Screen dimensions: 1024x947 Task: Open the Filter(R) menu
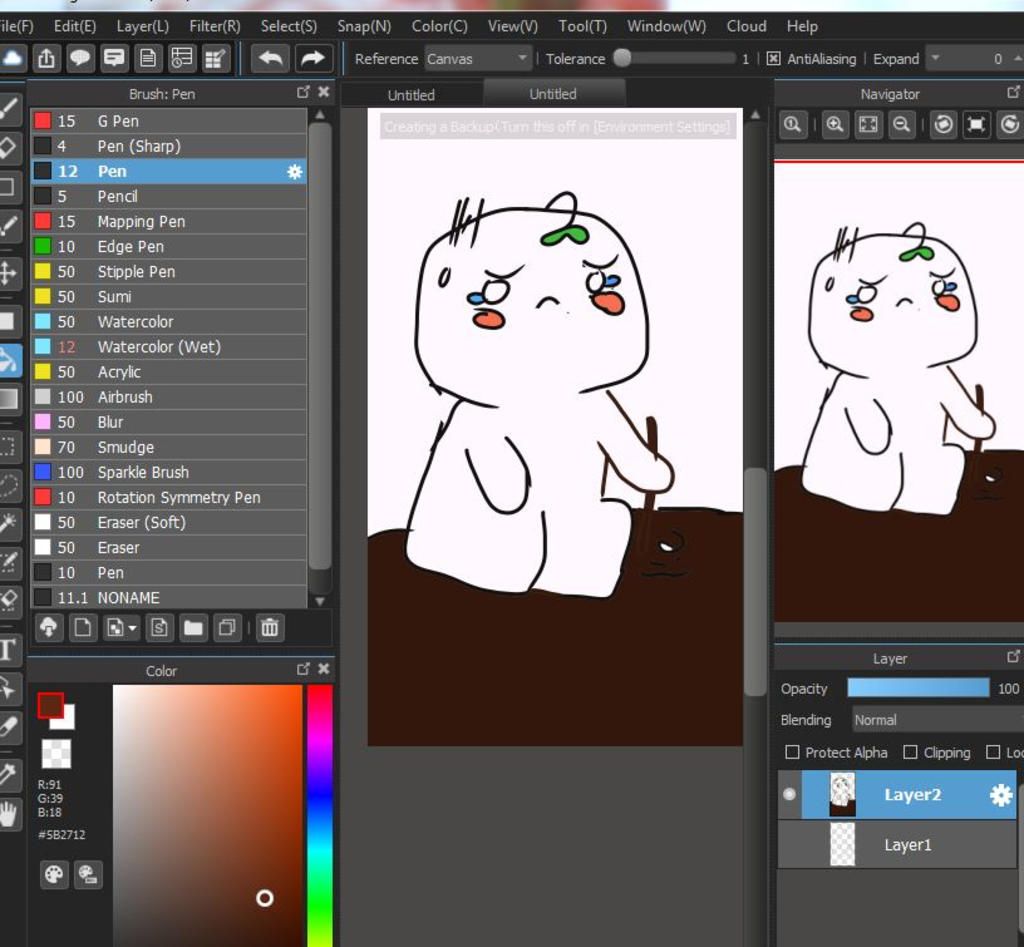click(x=215, y=26)
